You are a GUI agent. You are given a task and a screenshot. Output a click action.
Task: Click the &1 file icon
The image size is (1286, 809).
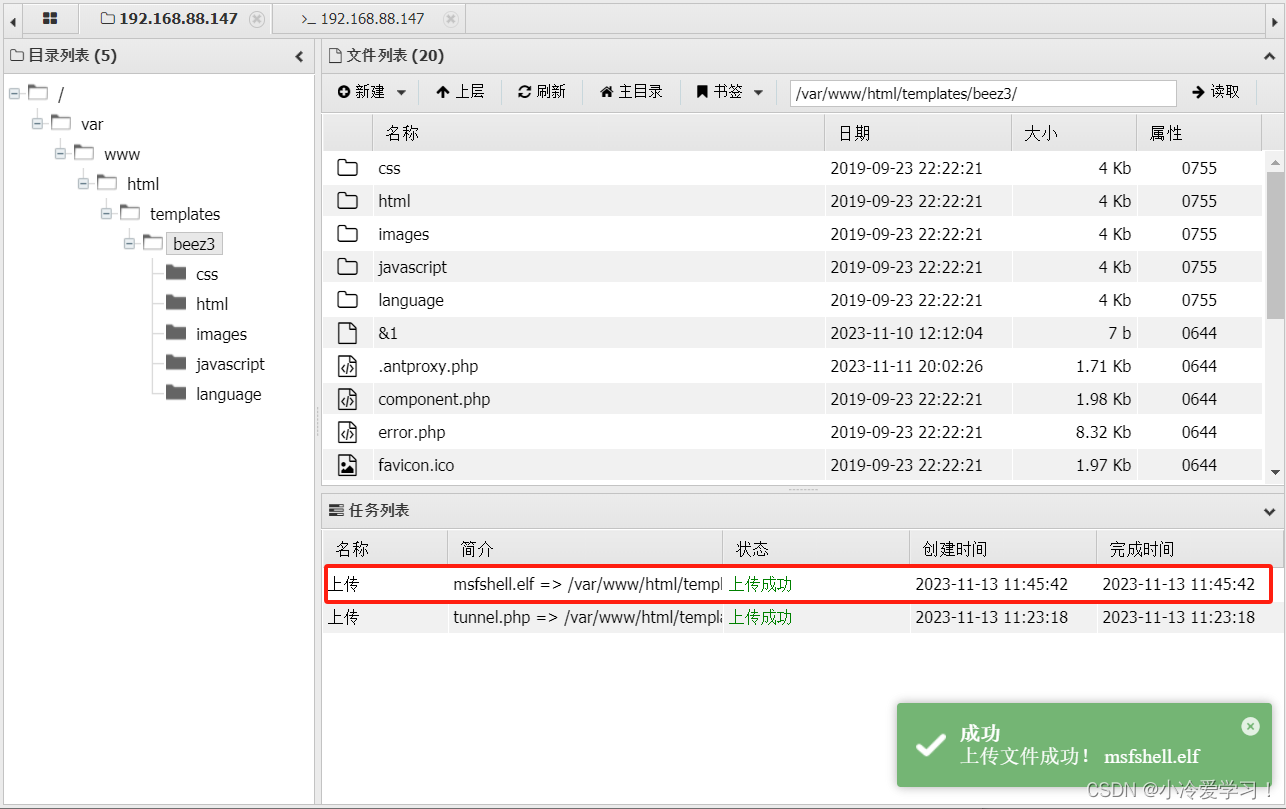pyautogui.click(x=347, y=333)
